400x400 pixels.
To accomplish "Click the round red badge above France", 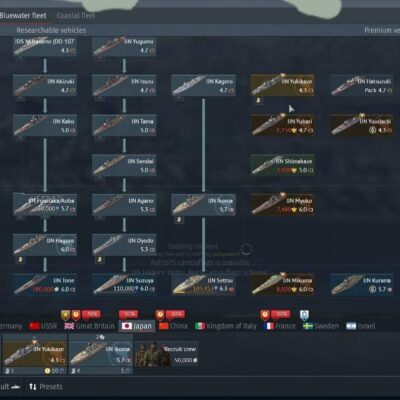I will pyautogui.click(x=265, y=315).
